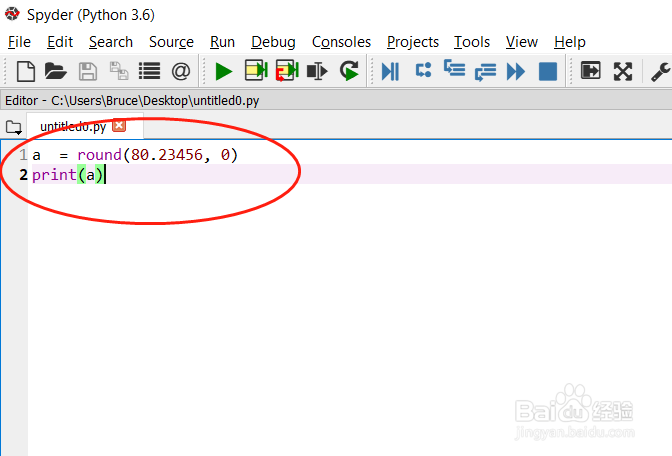Open the Debug menu
Screen dimensions: 672x456
tap(273, 42)
